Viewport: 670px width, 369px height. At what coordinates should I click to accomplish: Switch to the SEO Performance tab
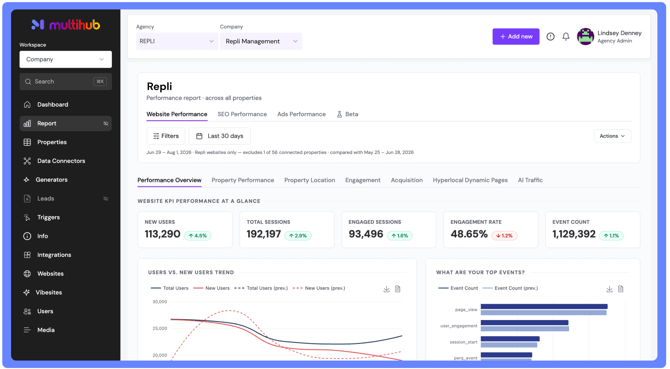point(242,114)
